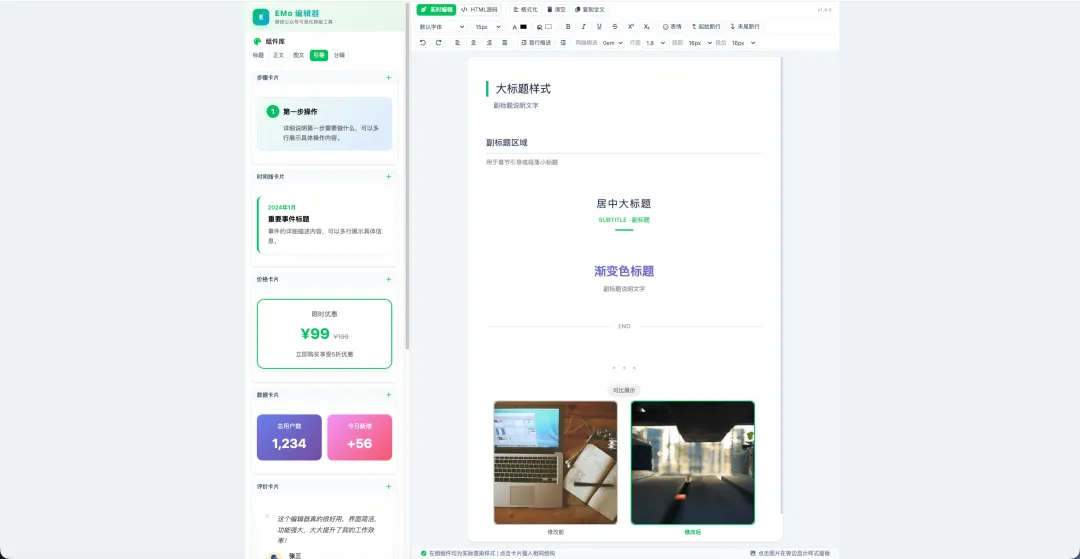Click the component library panel scrollbar
1080x559 pixels.
[x=407, y=176]
